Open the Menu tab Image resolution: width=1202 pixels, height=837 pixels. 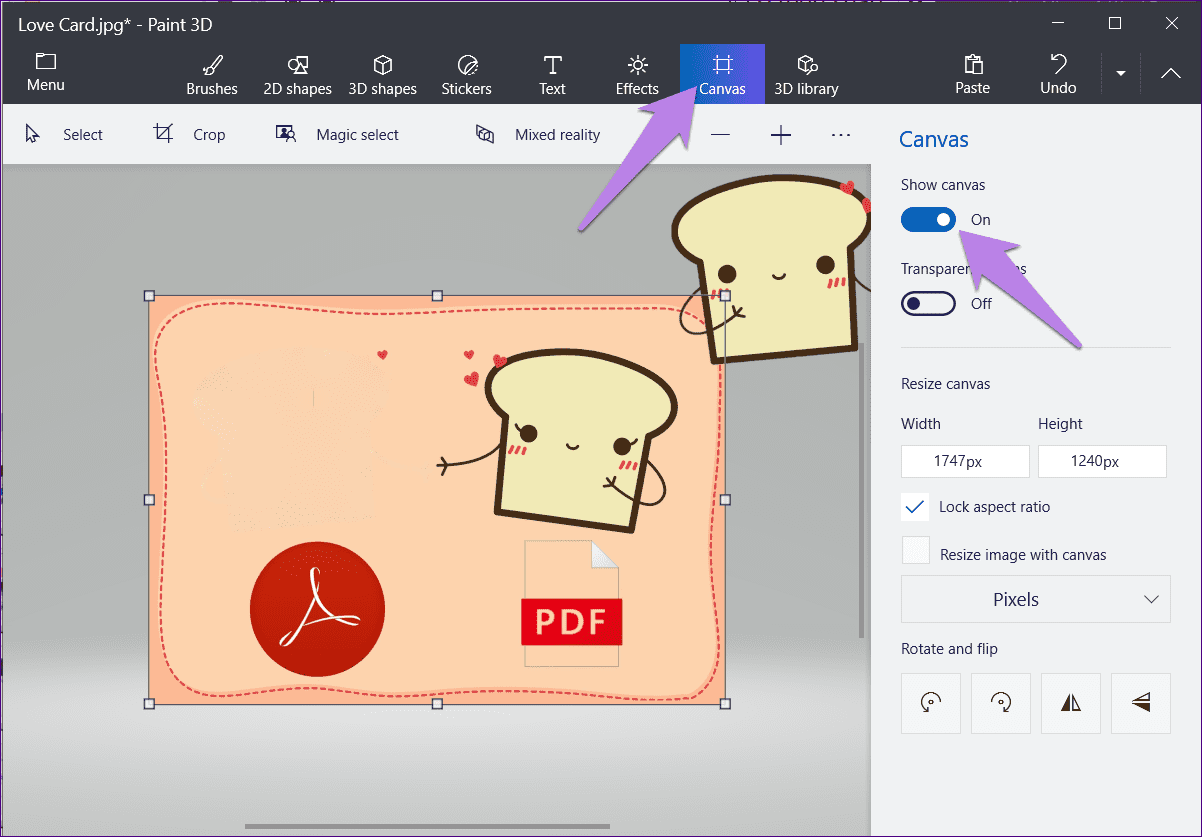tap(46, 74)
